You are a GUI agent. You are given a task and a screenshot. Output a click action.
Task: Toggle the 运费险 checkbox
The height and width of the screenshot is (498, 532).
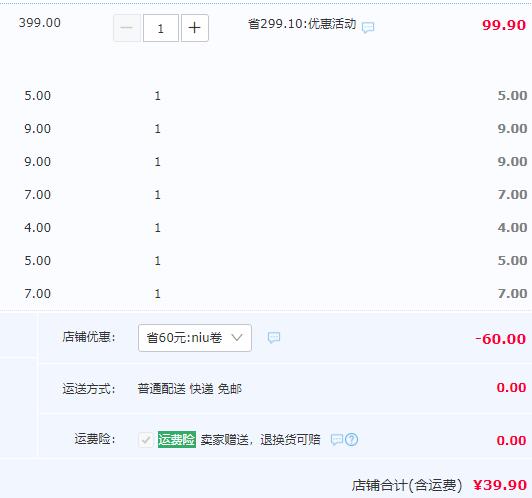tap(146, 440)
